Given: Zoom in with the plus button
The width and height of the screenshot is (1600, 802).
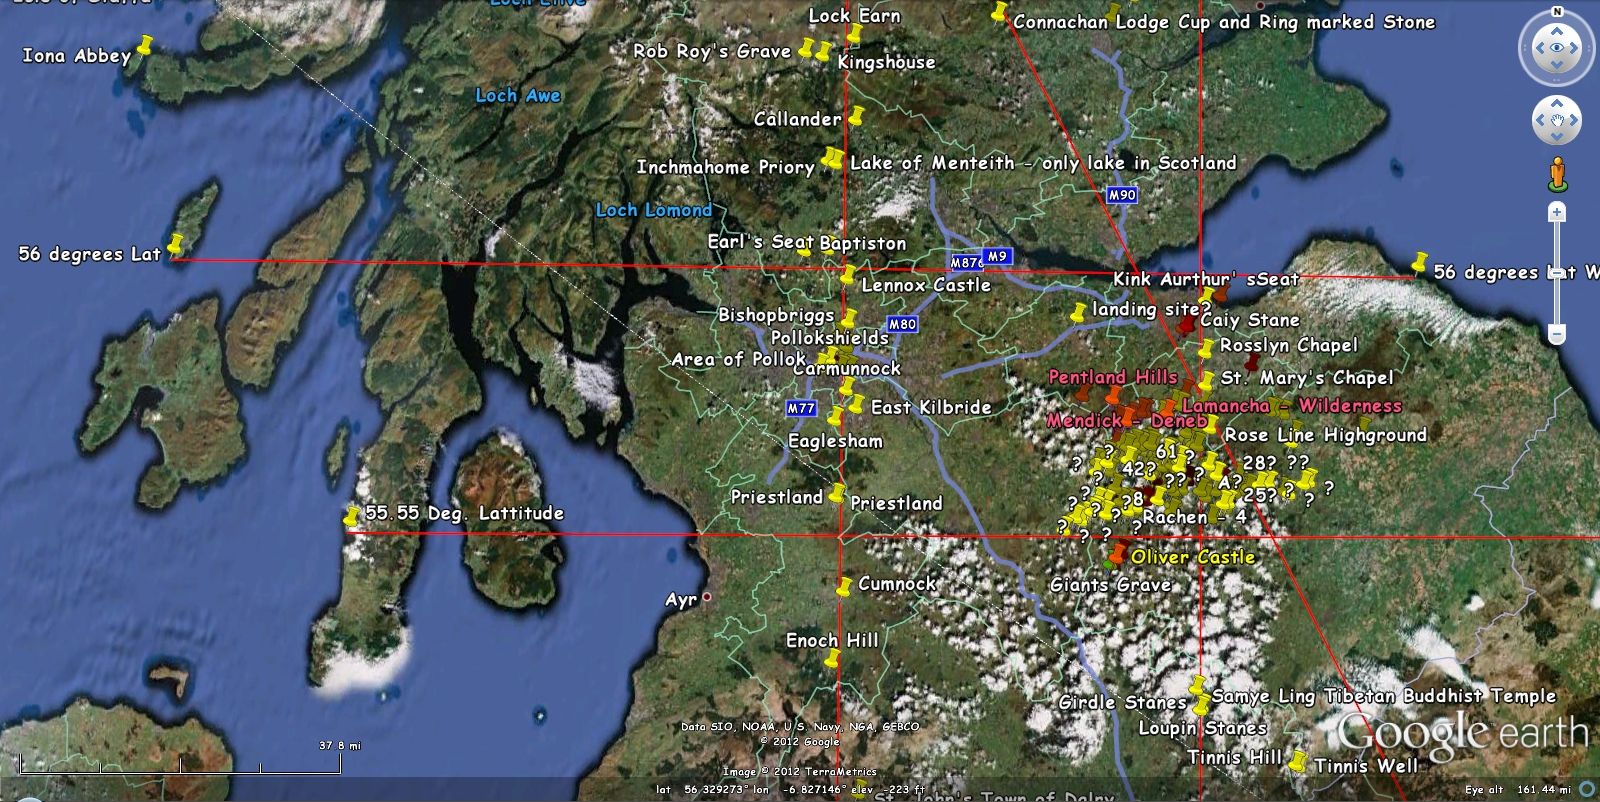Looking at the screenshot, I should (x=1557, y=212).
